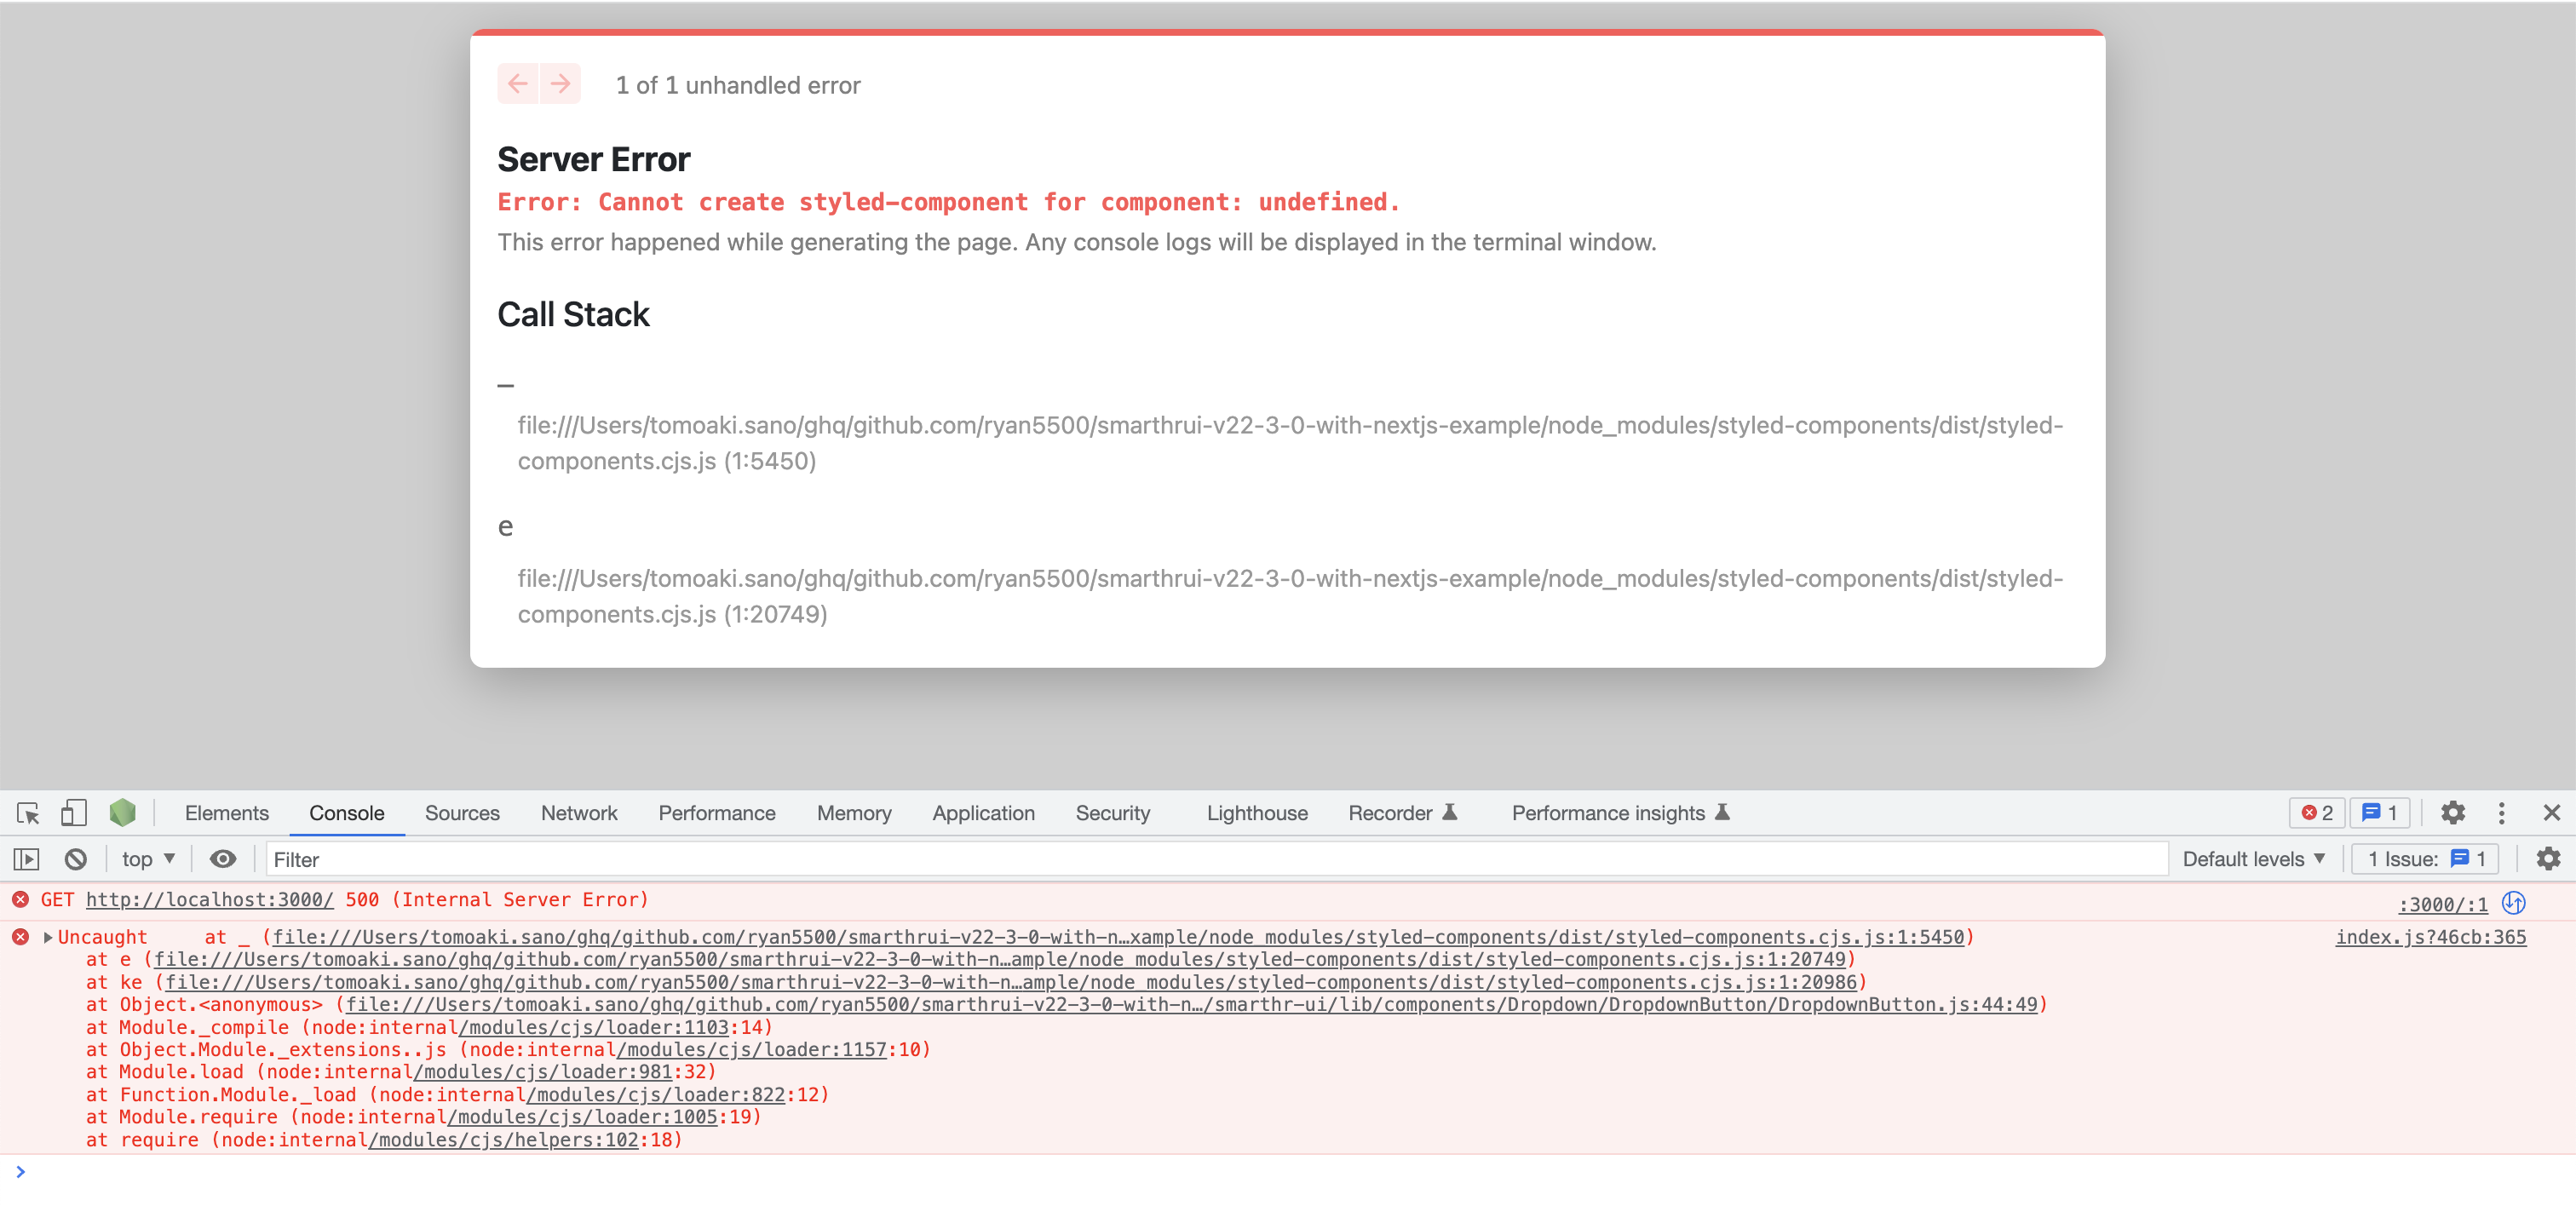The height and width of the screenshot is (1206, 2576).
Task: Toggle the device toolbar
Action: 73,813
